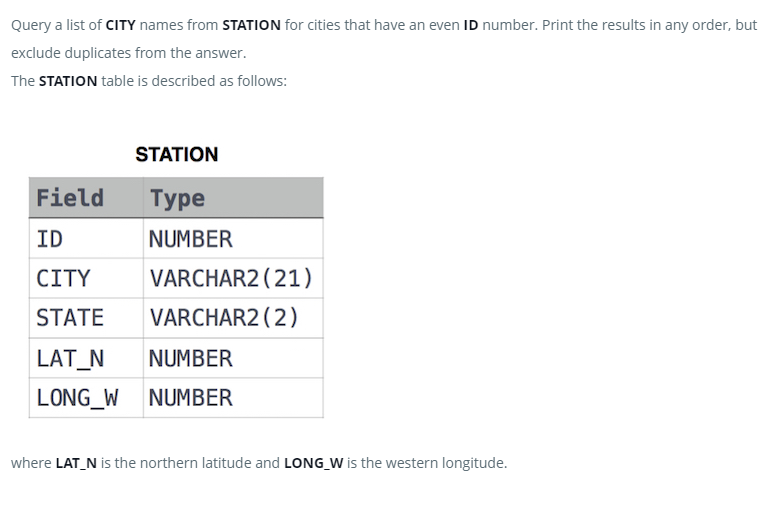This screenshot has width=771, height=507.
Task: Select the CITY field cell
Action: pyautogui.click(x=86, y=278)
